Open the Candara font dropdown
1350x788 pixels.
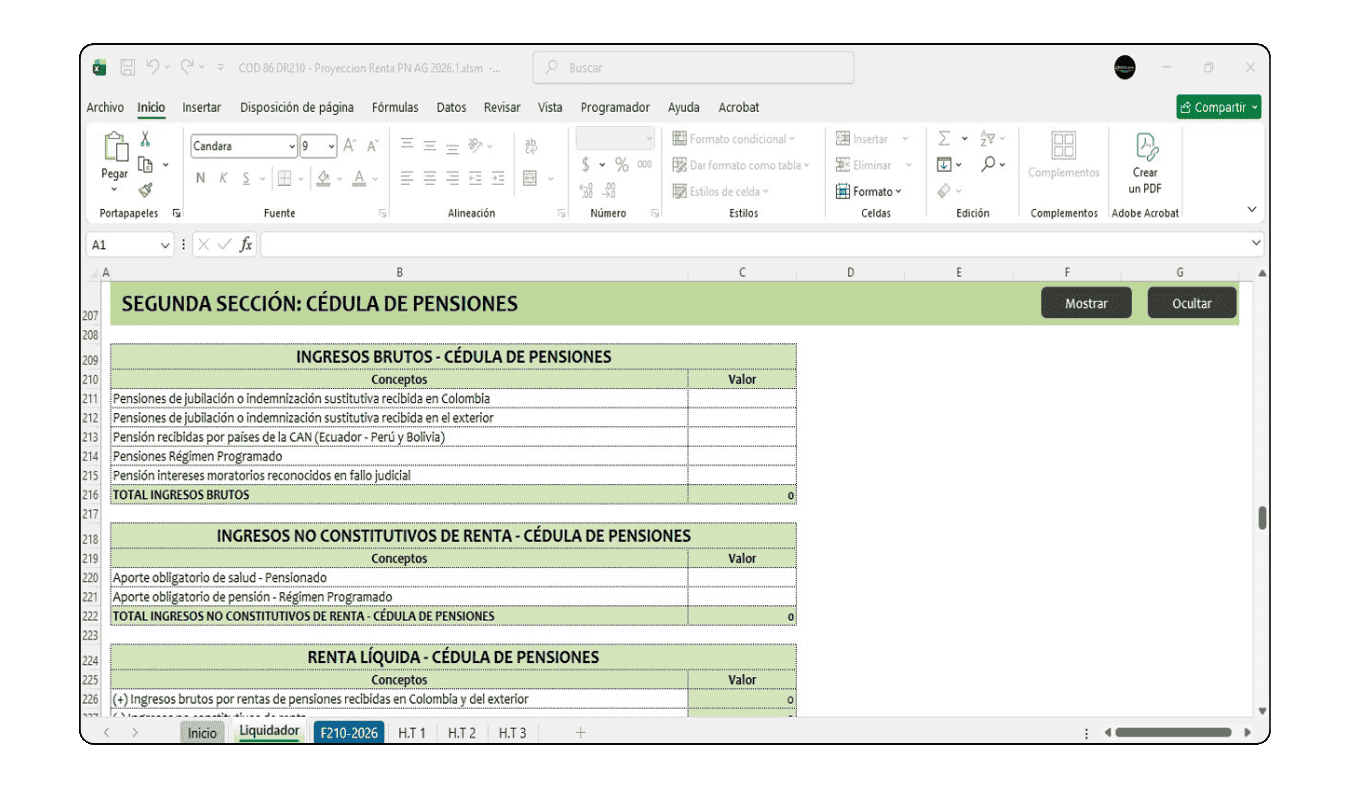click(291, 146)
